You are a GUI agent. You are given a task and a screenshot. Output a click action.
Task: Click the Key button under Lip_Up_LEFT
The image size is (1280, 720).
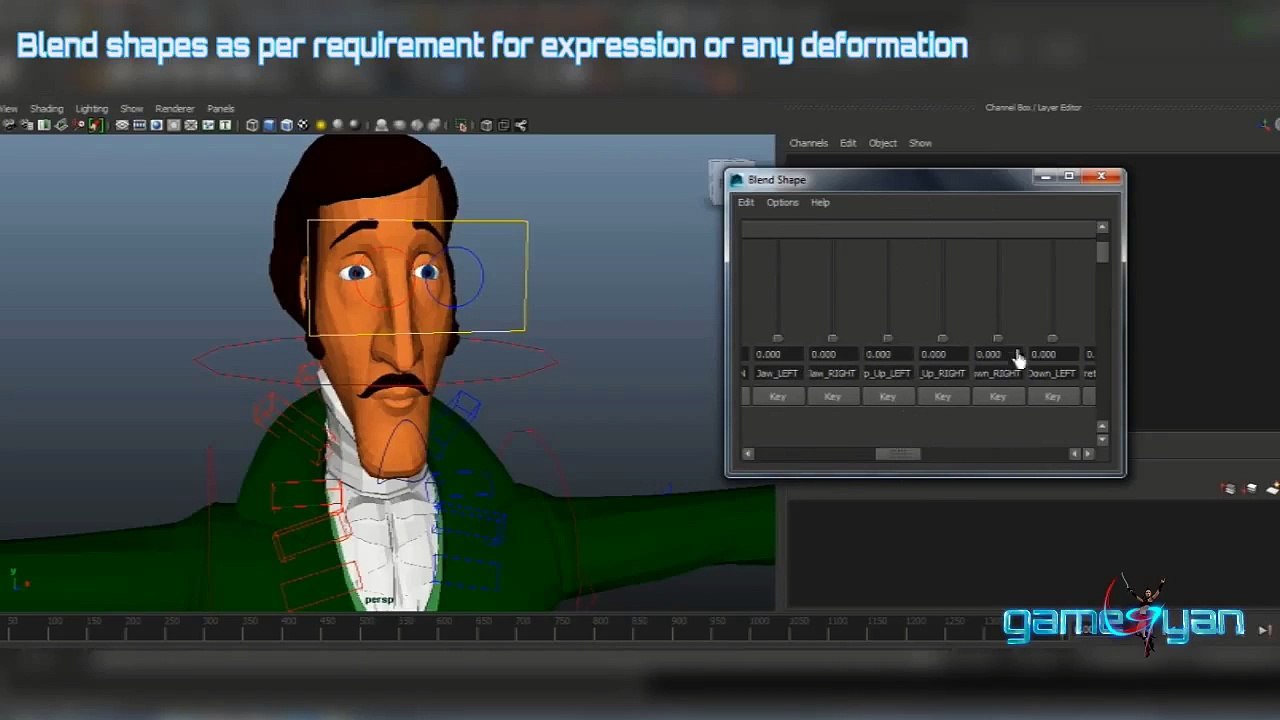tap(888, 397)
